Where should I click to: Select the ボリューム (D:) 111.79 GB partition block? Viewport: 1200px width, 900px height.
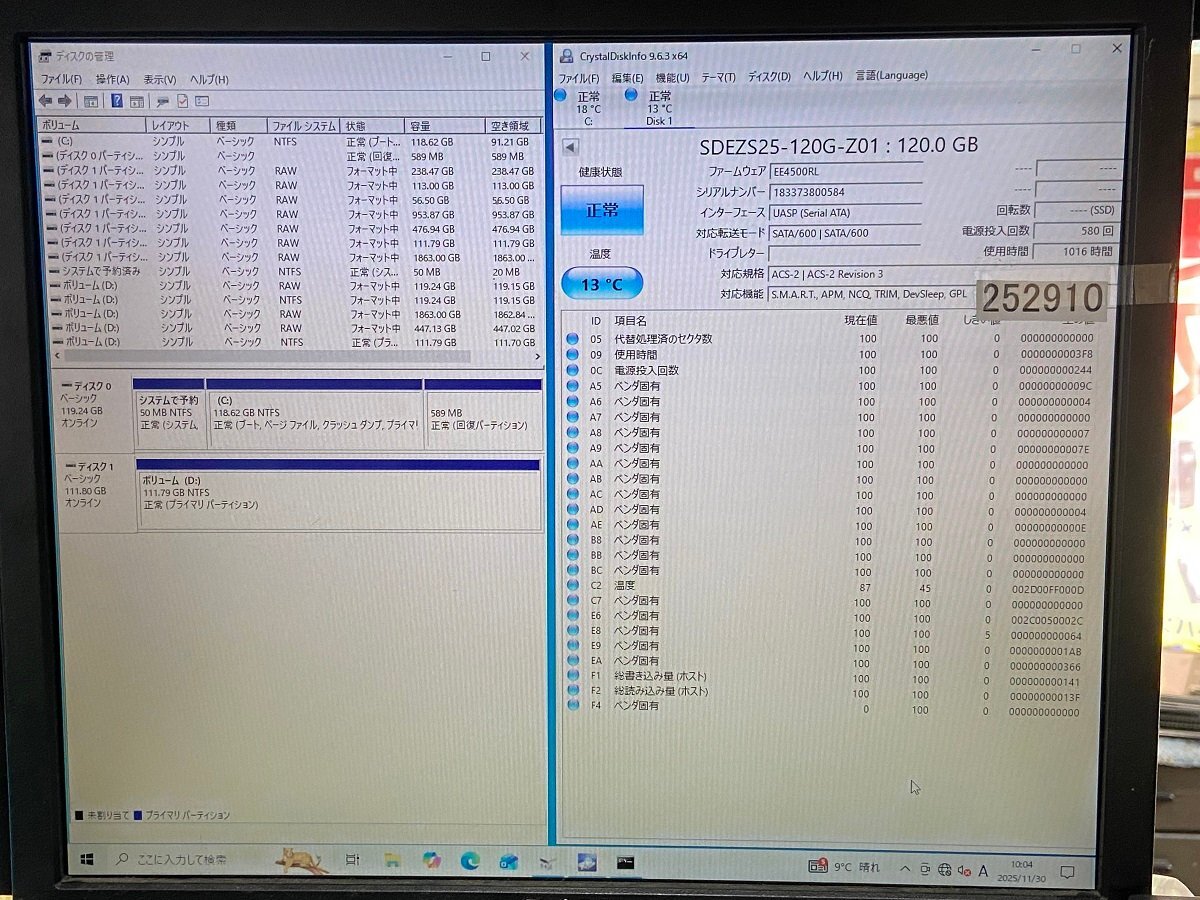pyautogui.click(x=338, y=494)
